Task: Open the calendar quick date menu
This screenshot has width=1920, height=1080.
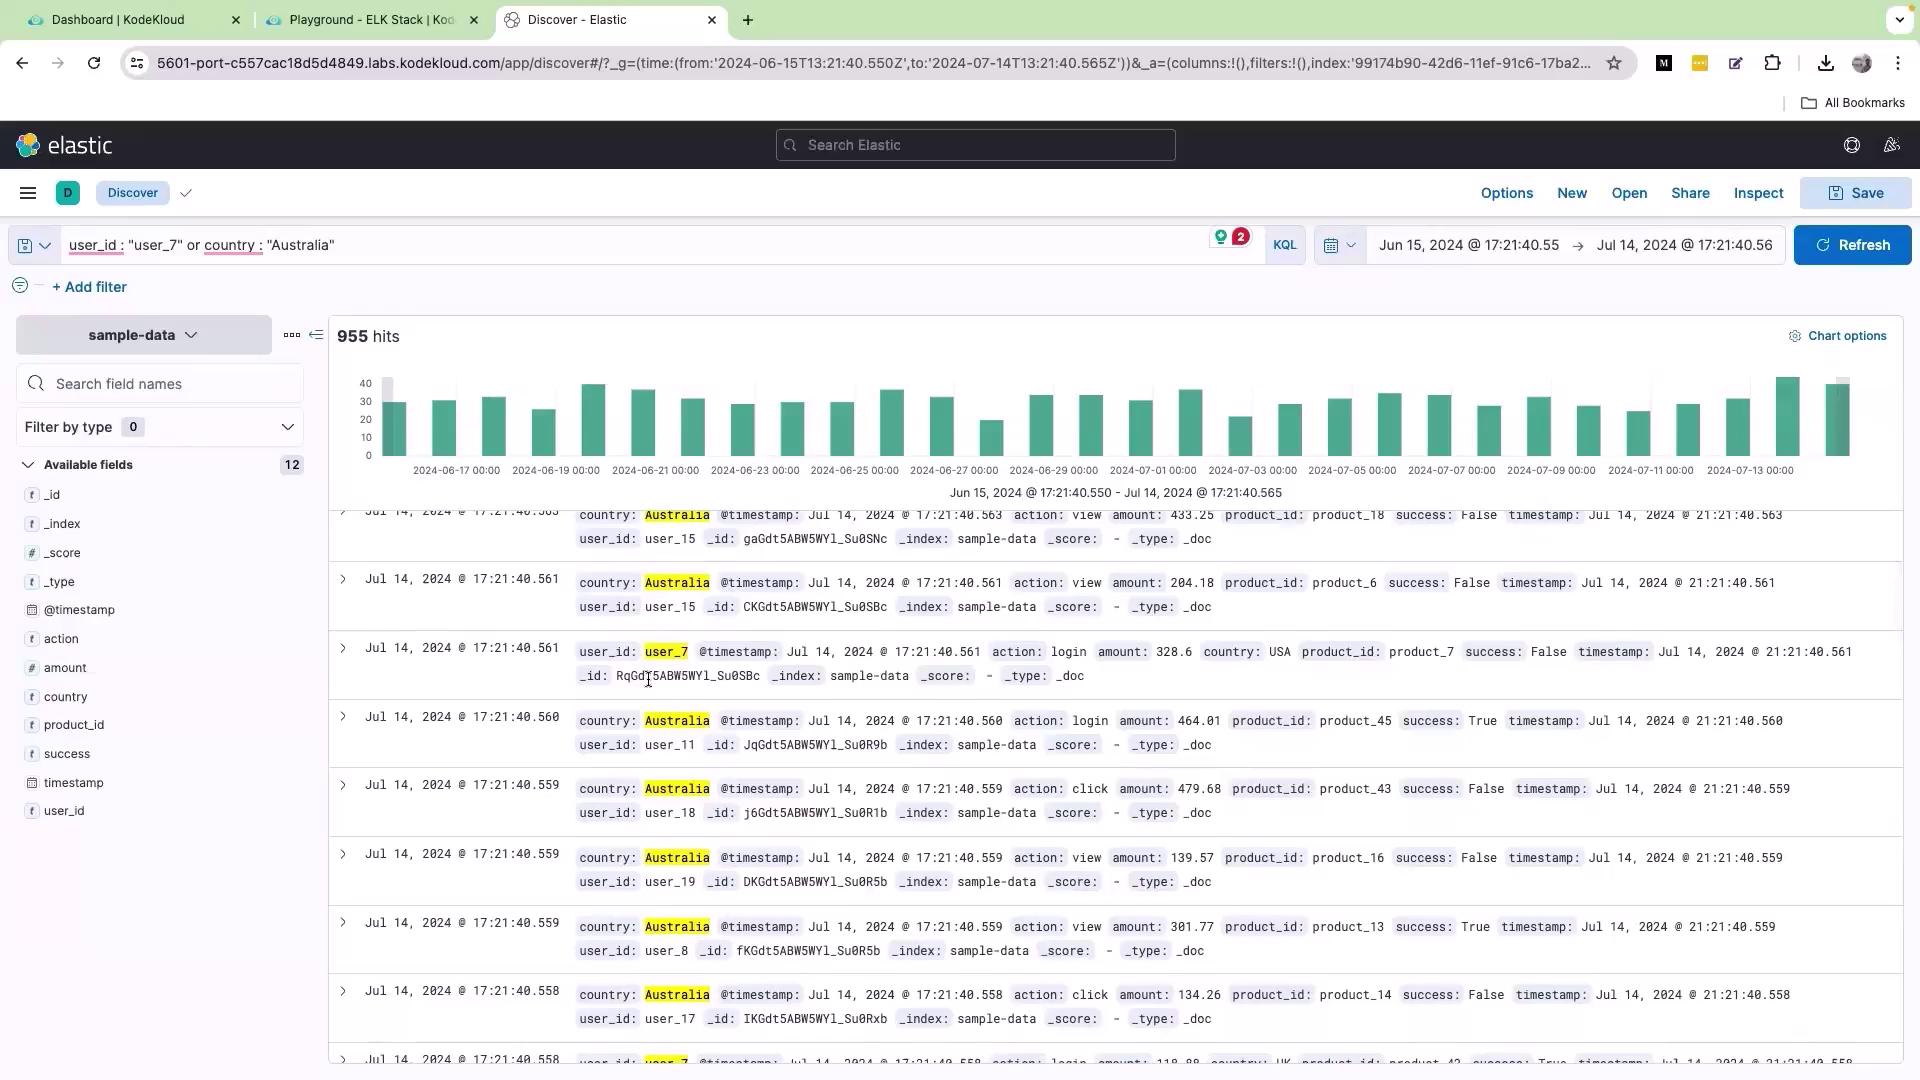Action: (x=1339, y=245)
